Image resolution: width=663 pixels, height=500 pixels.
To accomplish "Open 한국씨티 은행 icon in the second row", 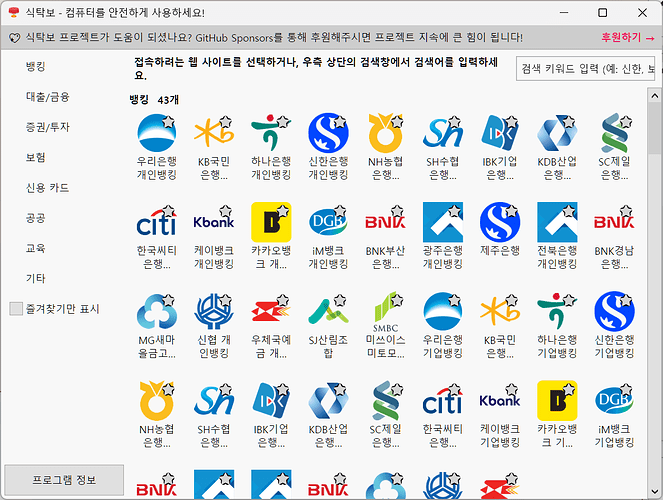I will click(156, 222).
